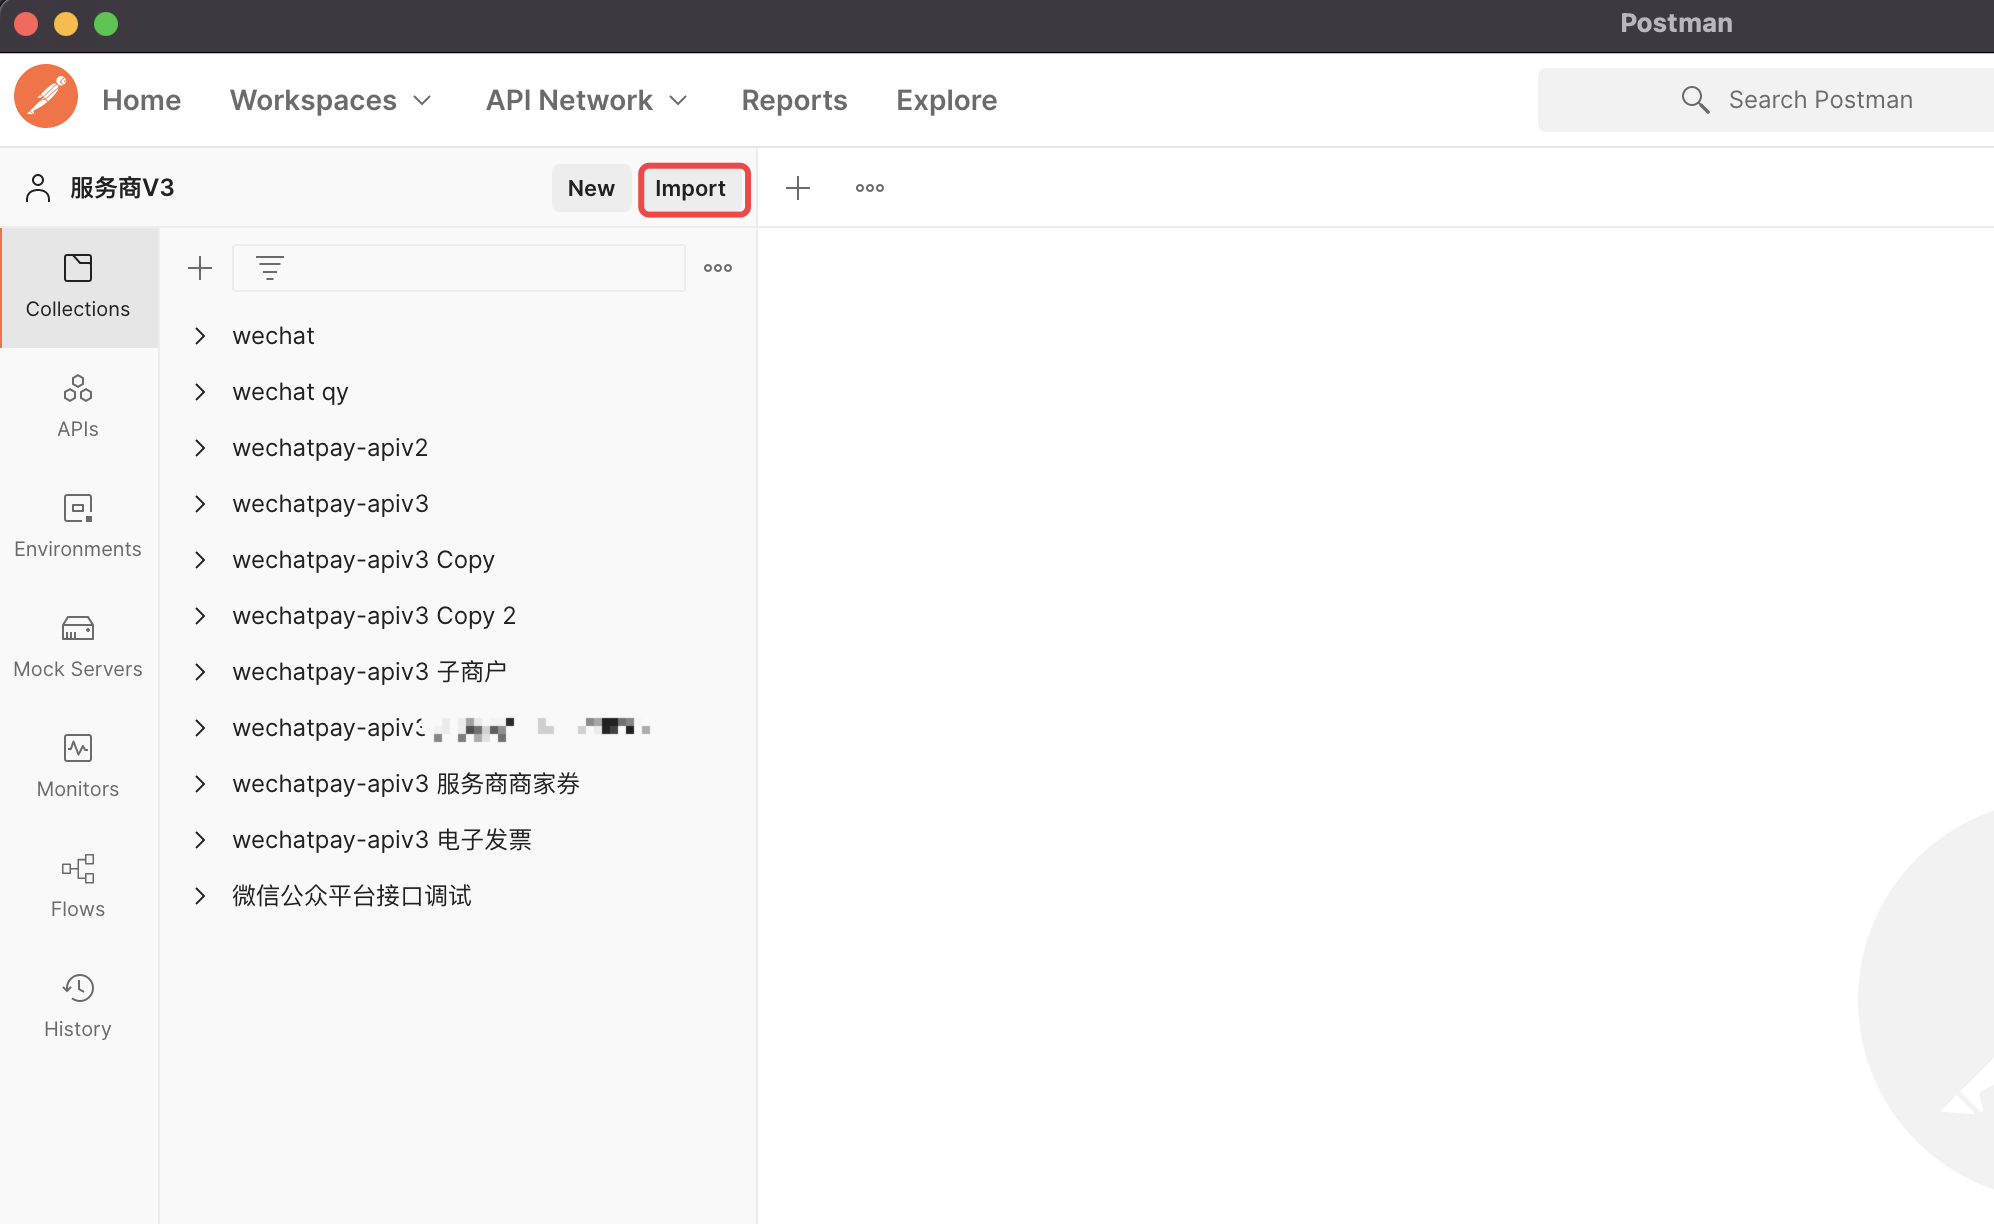Open the APIs sidebar tab

pyautogui.click(x=78, y=407)
